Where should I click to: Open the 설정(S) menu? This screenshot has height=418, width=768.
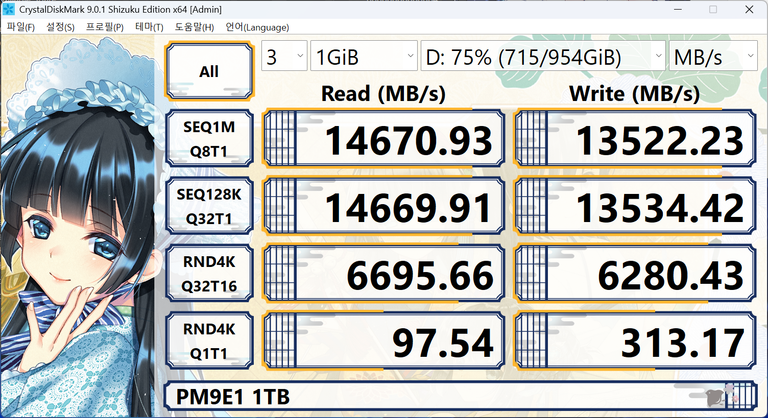click(x=60, y=27)
